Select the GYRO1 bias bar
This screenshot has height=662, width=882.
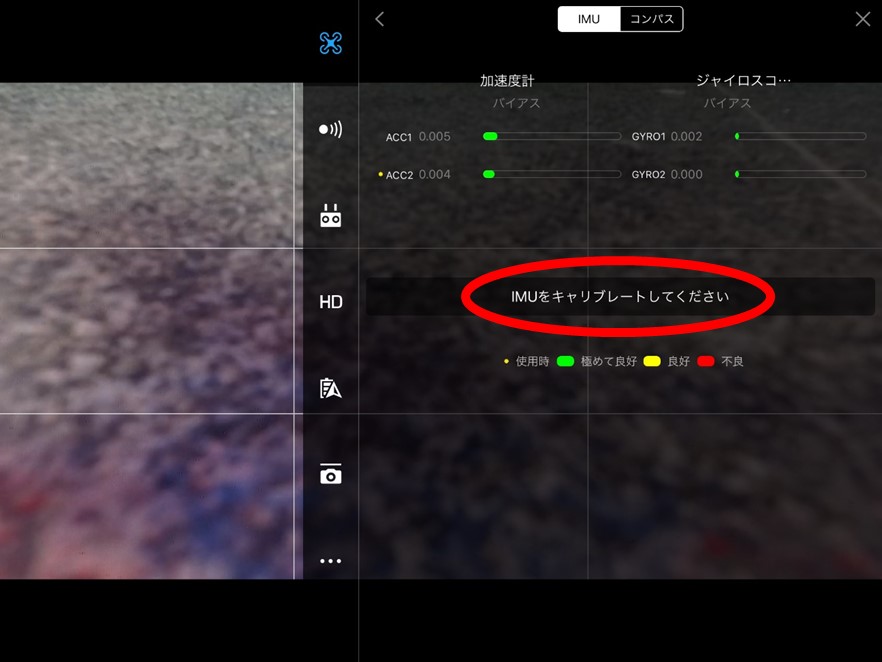(800, 136)
